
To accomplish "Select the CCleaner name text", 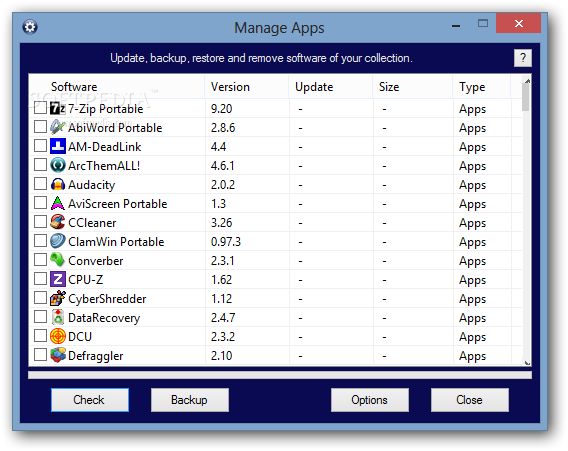I will 92,223.
